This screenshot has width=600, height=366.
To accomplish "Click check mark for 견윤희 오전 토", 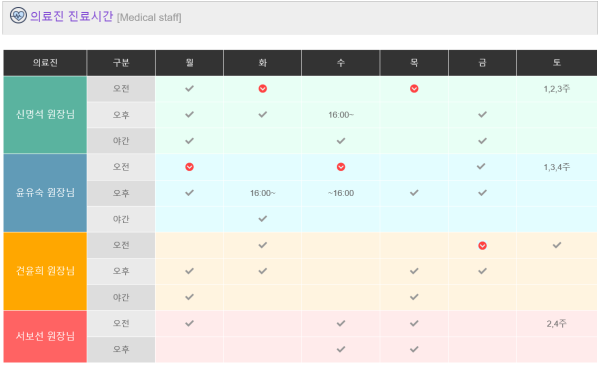I will [x=557, y=245].
